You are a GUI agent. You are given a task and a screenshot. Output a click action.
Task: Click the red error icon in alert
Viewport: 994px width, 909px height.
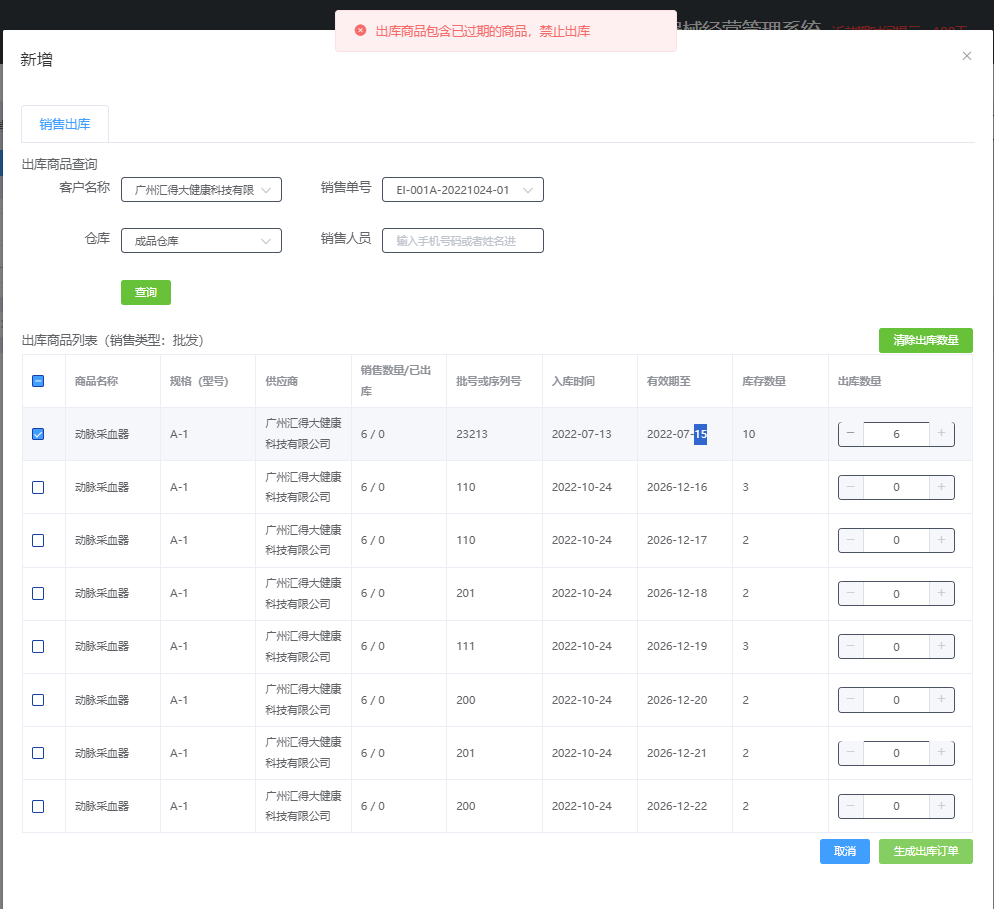click(x=361, y=31)
